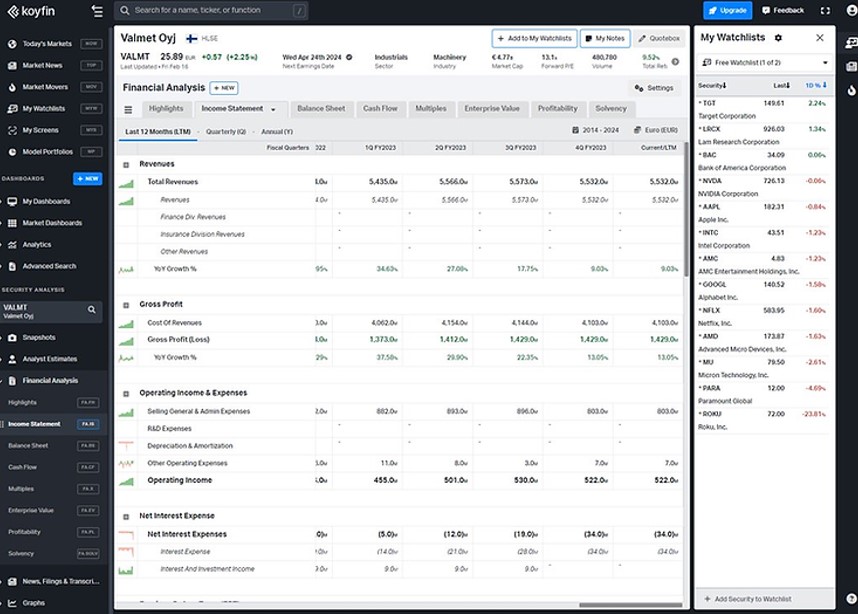Select ROKU row in the watchlist

pos(763,420)
